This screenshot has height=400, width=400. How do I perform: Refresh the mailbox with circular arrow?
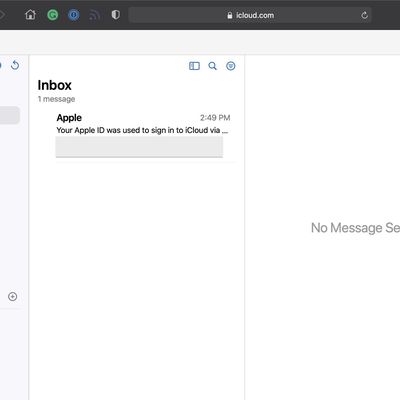tap(15, 65)
